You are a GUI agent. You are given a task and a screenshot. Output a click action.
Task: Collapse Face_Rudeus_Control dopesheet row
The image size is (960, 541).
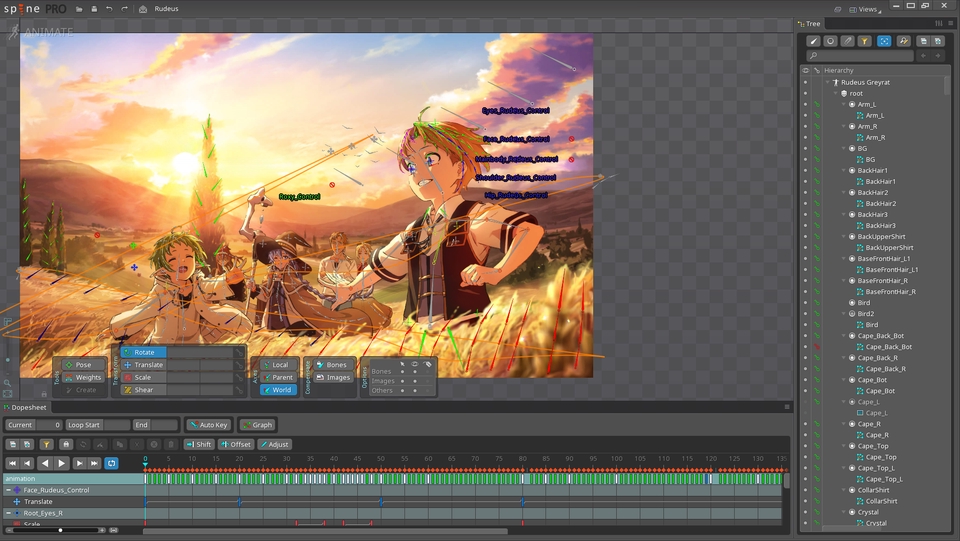pyautogui.click(x=9, y=490)
